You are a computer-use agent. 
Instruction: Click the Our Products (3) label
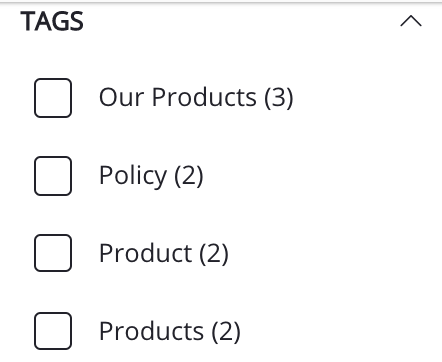(x=196, y=97)
